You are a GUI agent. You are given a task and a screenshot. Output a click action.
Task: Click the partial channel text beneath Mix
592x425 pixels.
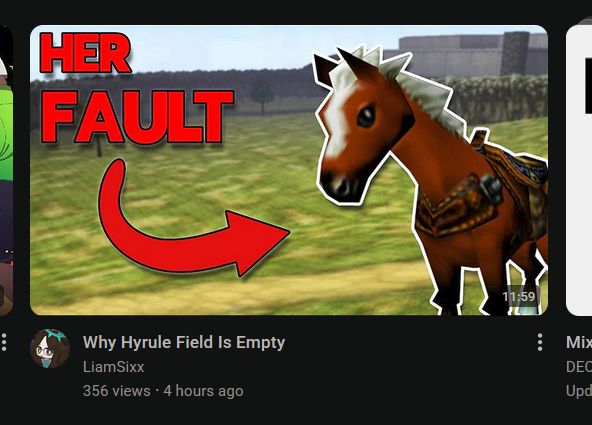click(579, 367)
